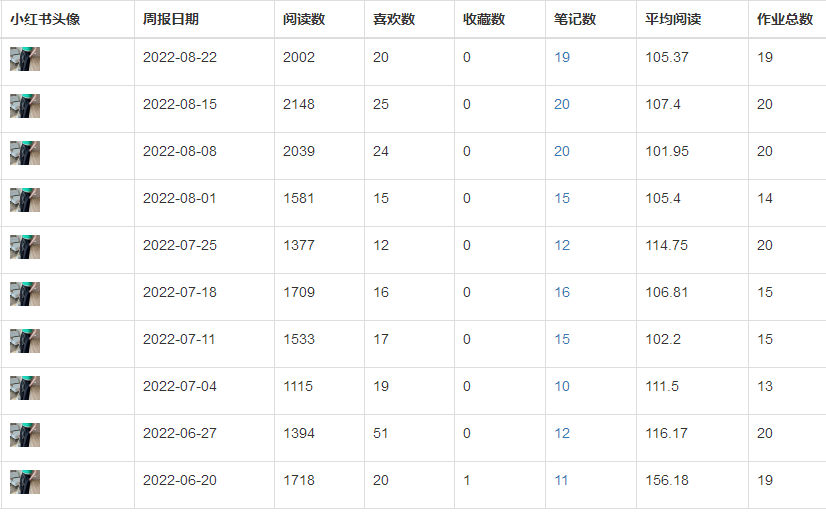Open the notes link 10 for 2022-07-04
Screen dimensions: 826x527
562,386
